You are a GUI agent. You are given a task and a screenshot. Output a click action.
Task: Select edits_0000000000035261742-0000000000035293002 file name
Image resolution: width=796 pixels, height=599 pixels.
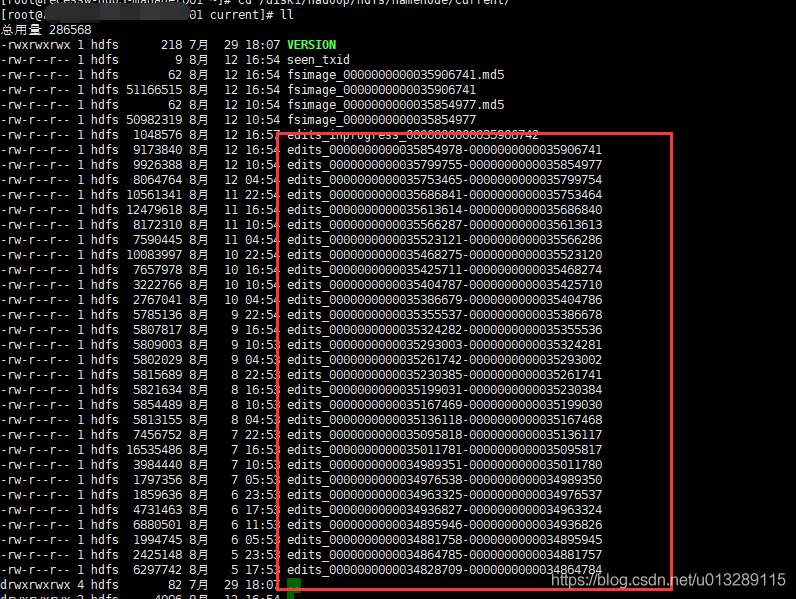pyautogui.click(x=445, y=360)
